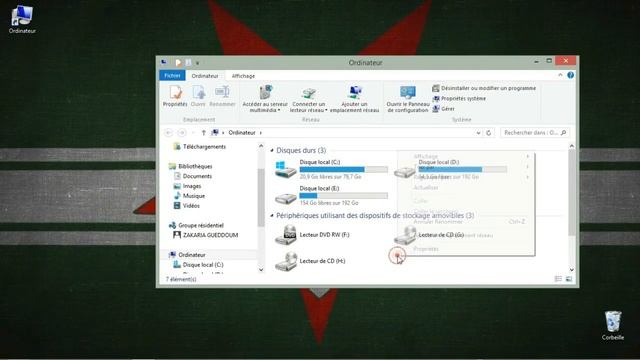Click the Ouvrir ribbon icon
Viewport: 640px width, 360px height.
[198, 96]
